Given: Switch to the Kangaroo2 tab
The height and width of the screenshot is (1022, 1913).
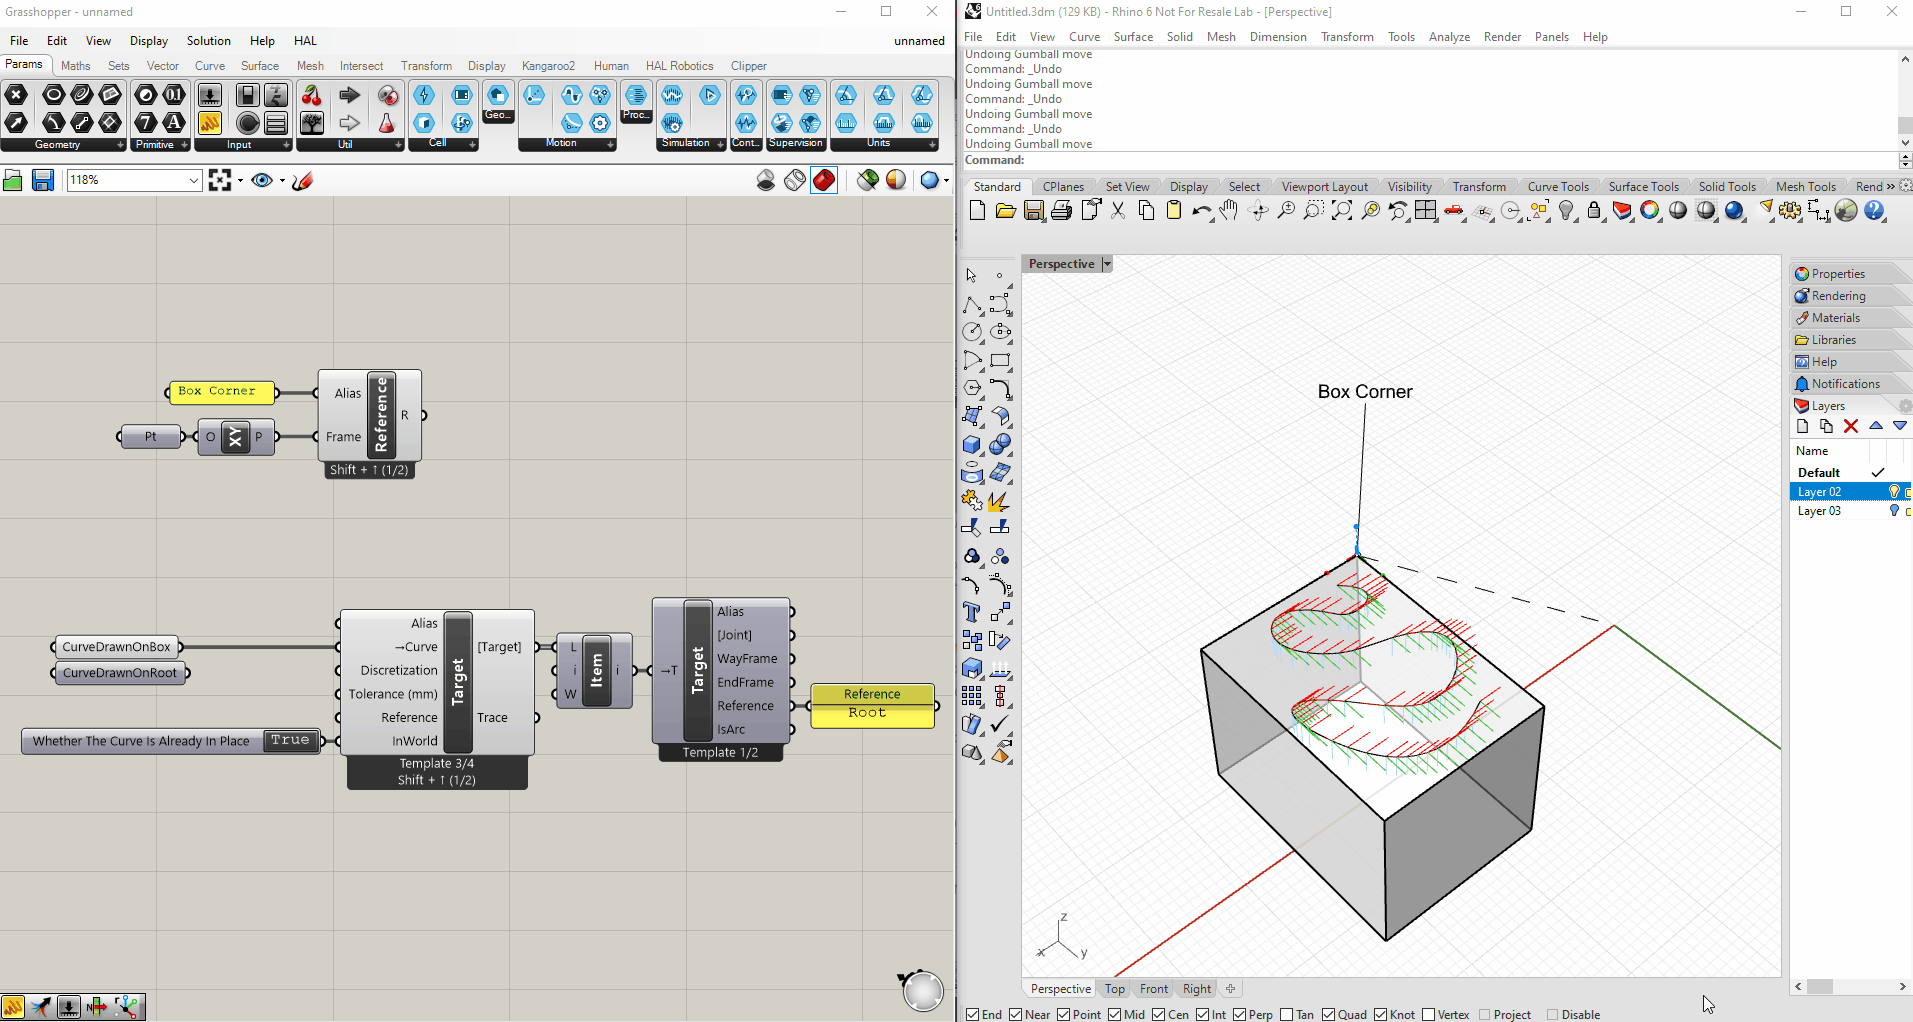Looking at the screenshot, I should click(548, 66).
